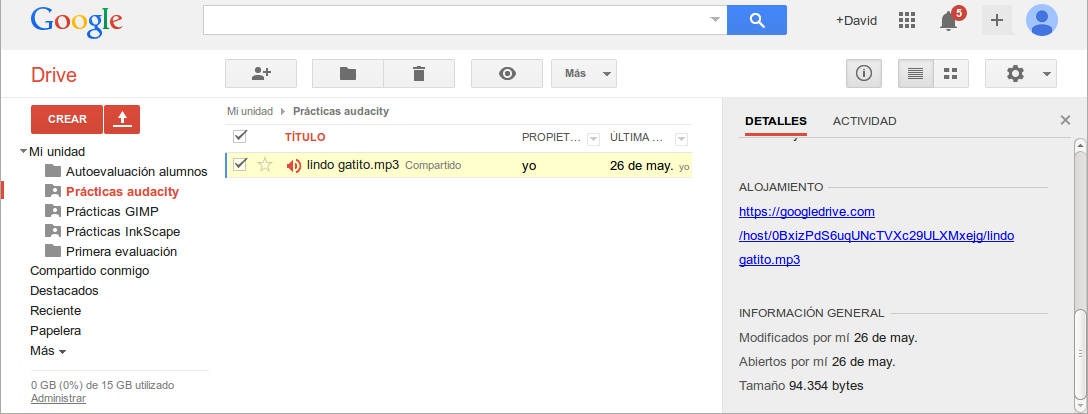Collapse the Mi unidad tree
Image resolution: width=1088 pixels, height=414 pixels.
pos(24,150)
